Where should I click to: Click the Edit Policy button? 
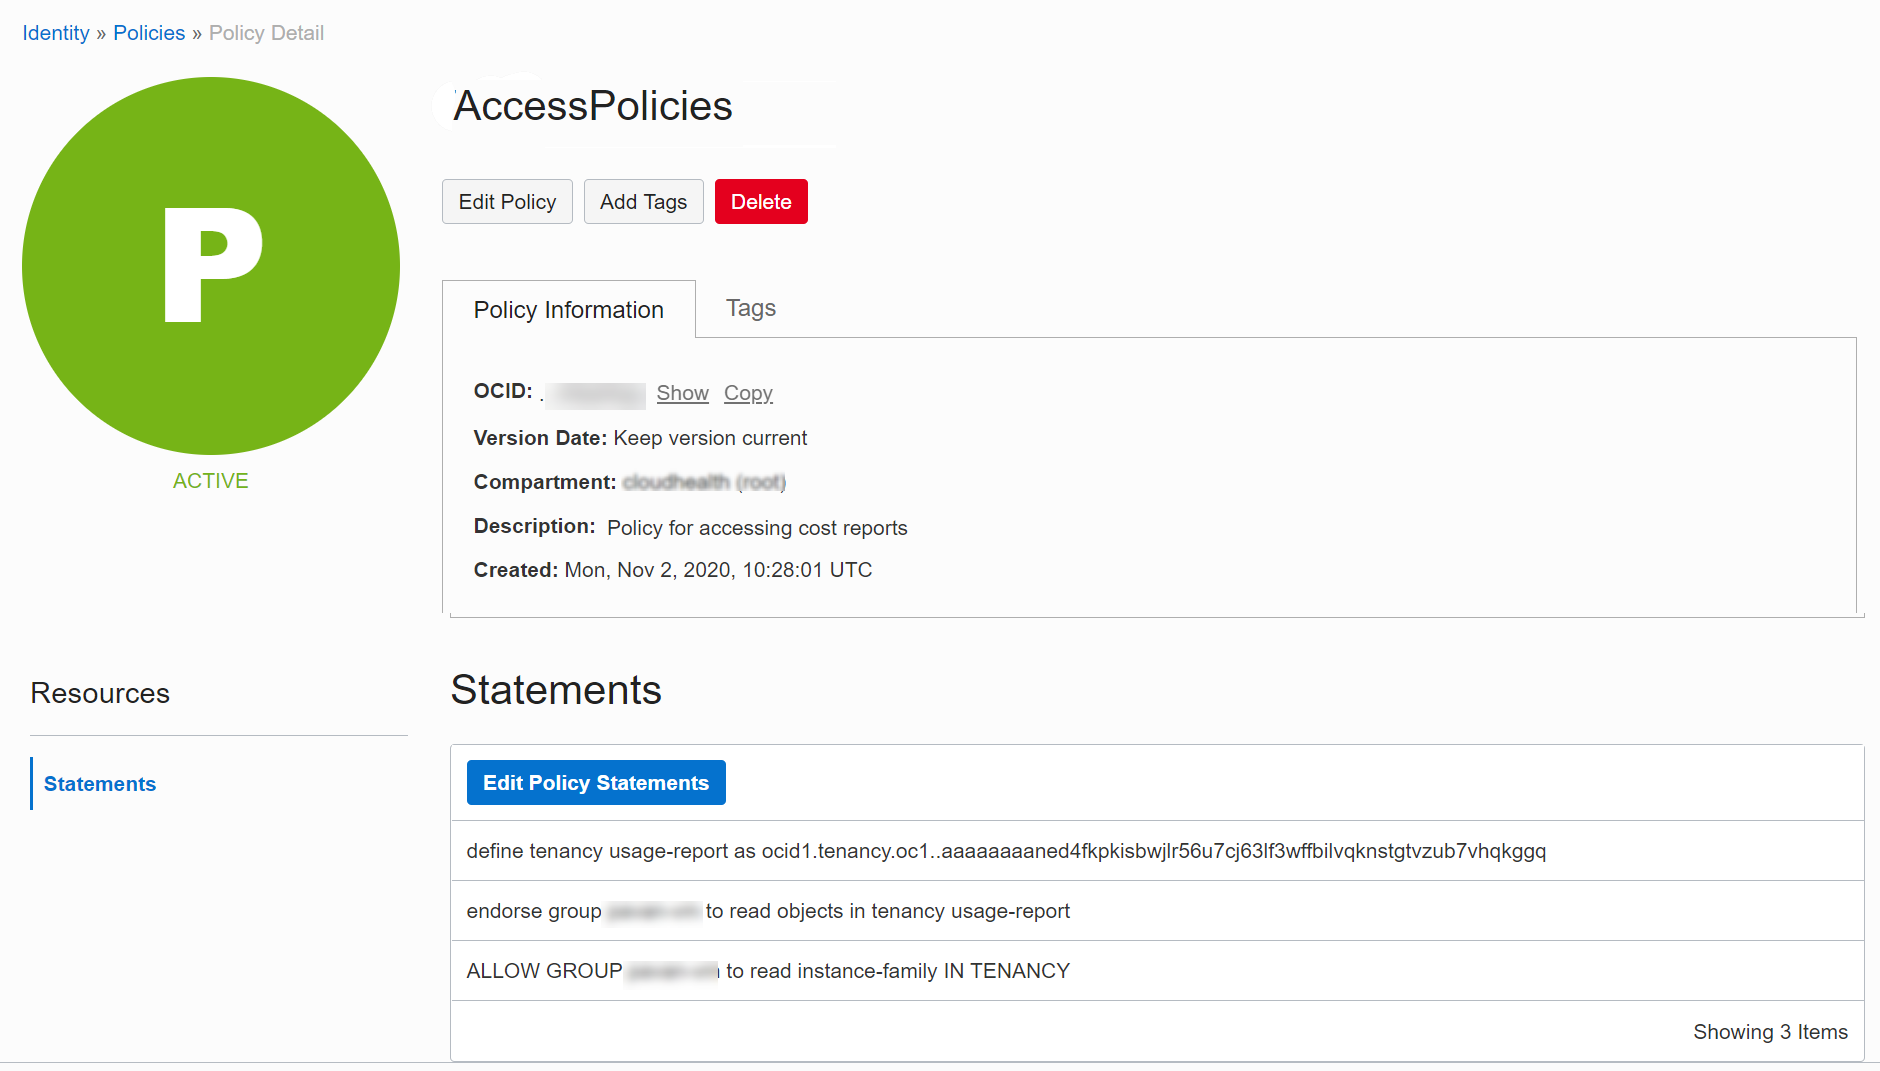tap(507, 201)
